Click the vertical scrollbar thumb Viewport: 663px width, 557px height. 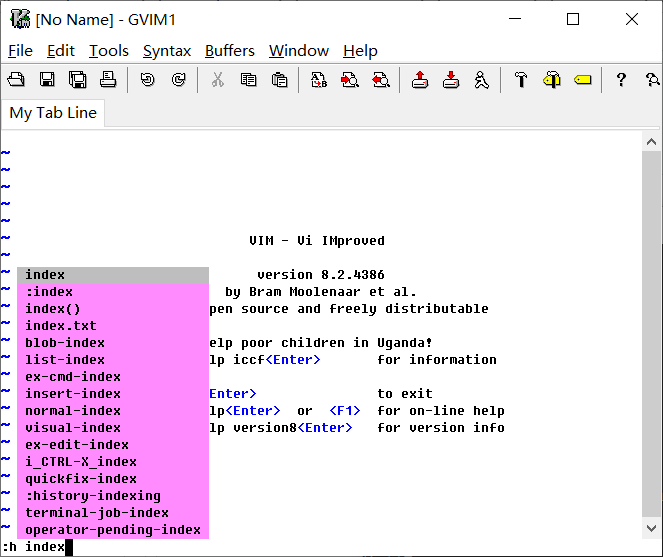pyautogui.click(x=651, y=334)
